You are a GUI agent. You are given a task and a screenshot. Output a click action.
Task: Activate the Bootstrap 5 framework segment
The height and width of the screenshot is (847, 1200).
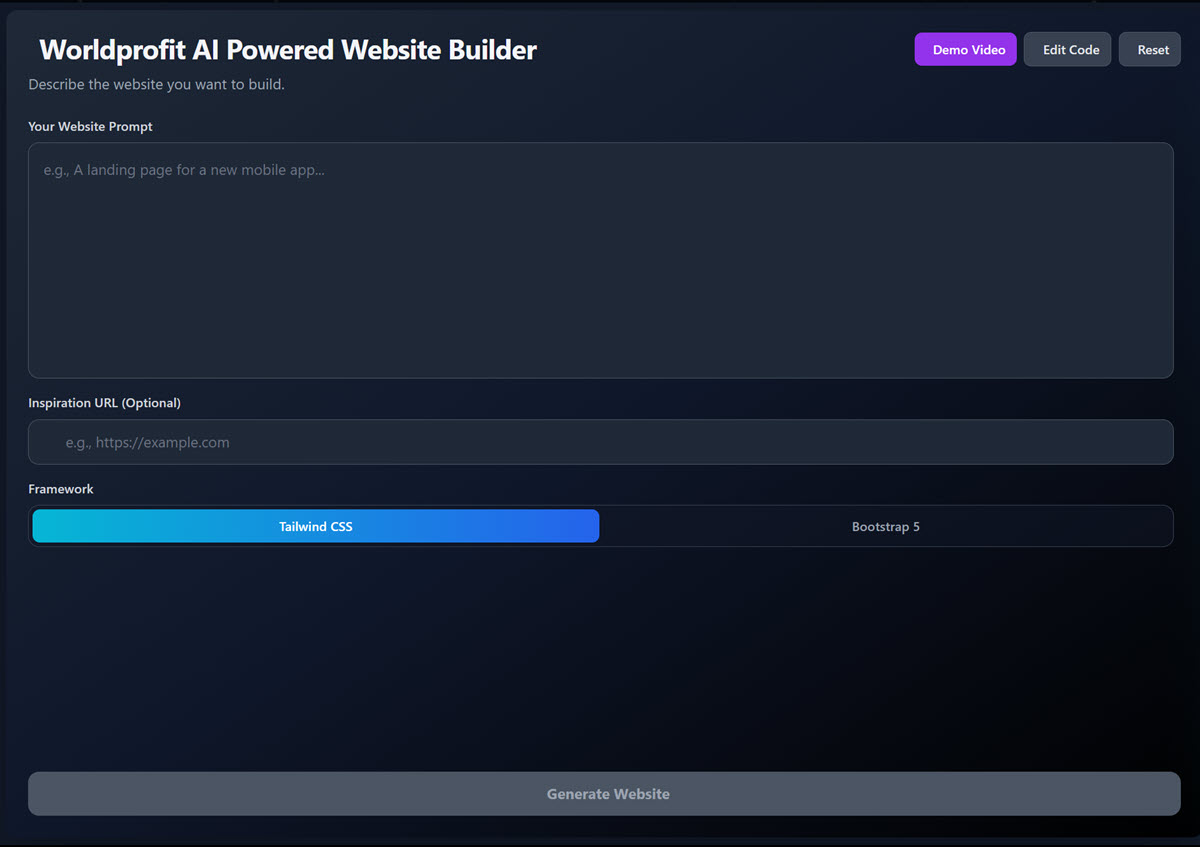tap(886, 525)
